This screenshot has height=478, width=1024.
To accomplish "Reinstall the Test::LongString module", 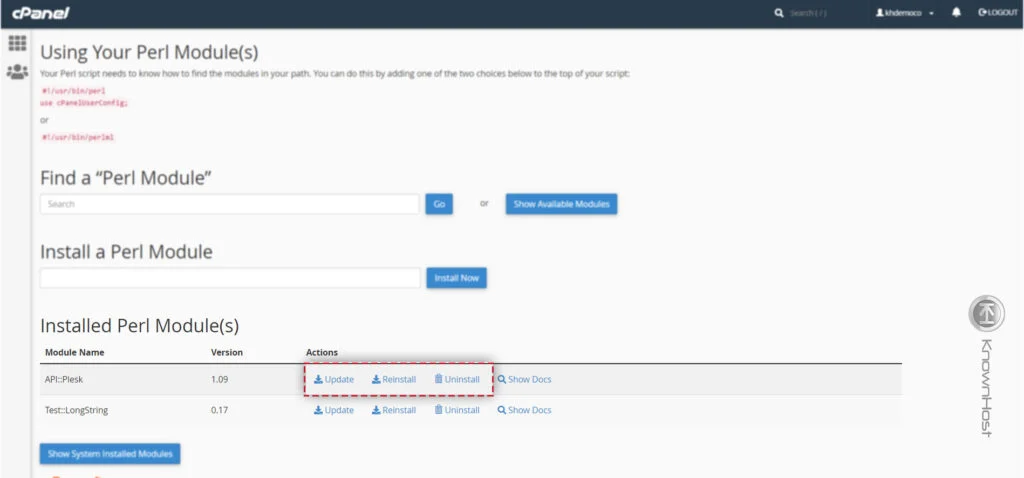I will (x=394, y=410).
